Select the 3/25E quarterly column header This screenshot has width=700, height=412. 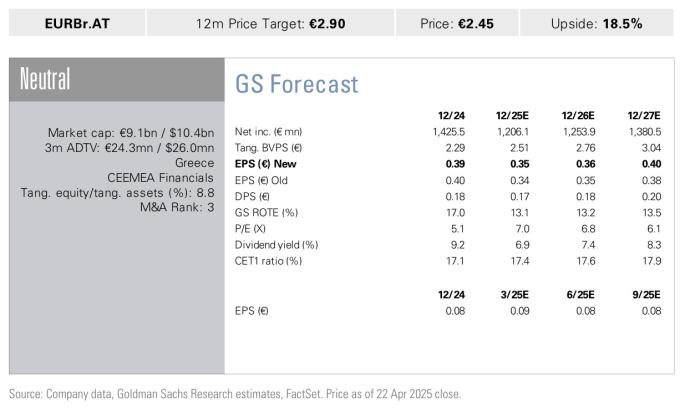[514, 295]
